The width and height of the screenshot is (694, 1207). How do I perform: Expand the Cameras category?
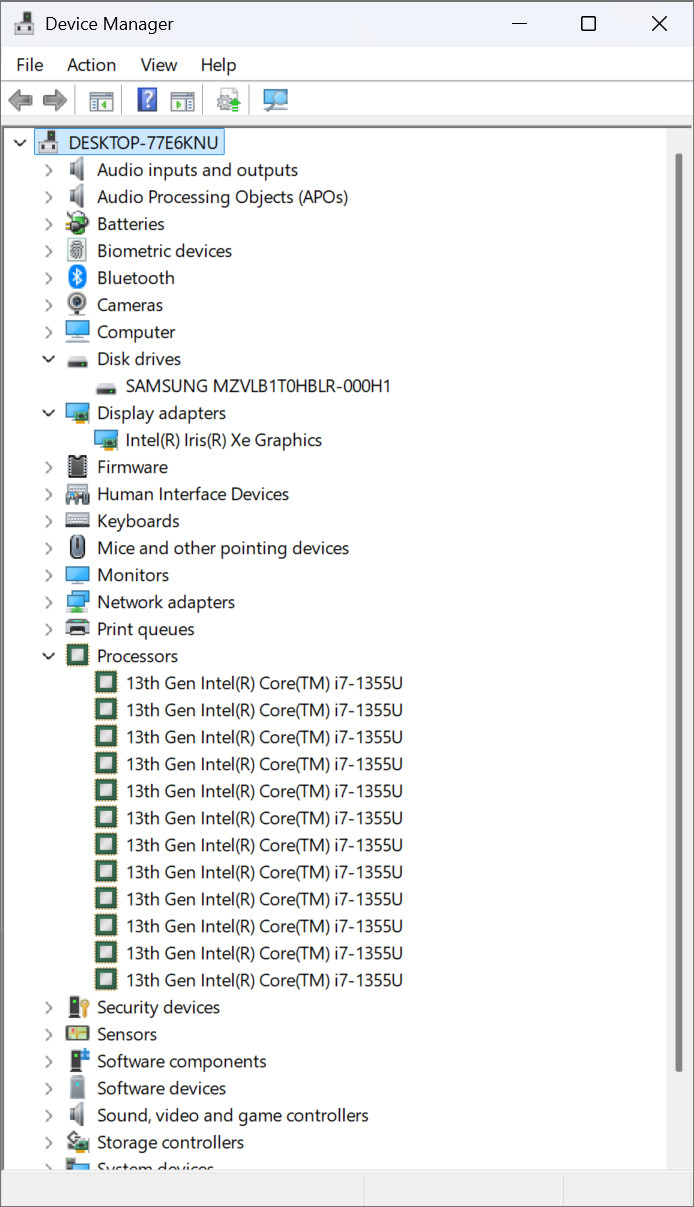tap(48, 305)
